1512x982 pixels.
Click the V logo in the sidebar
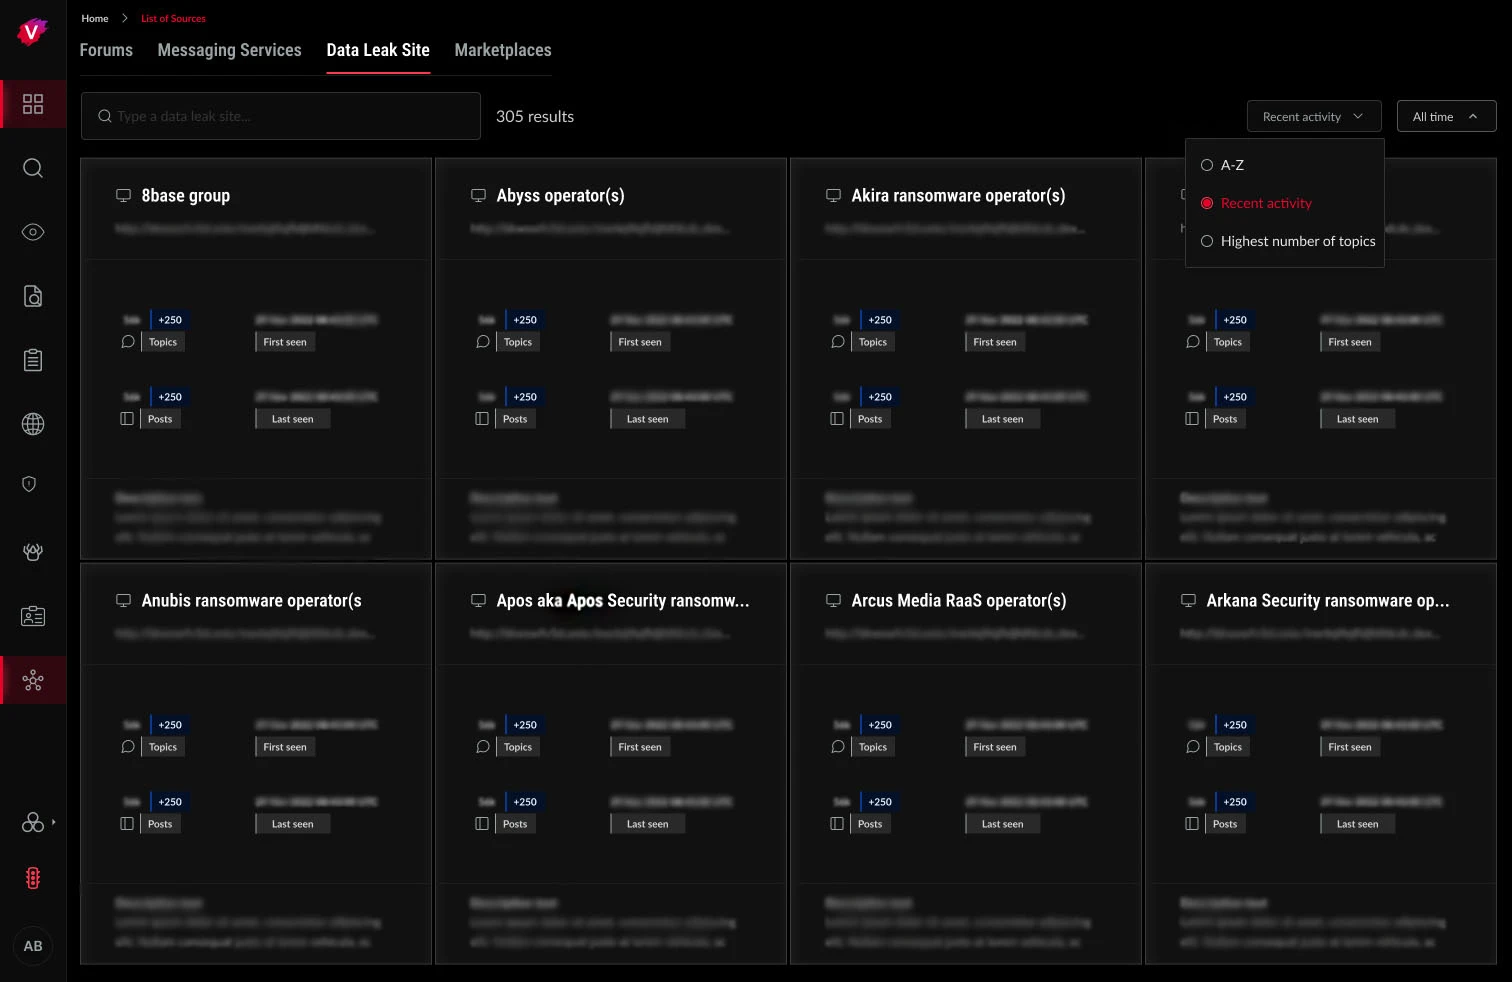point(32,32)
